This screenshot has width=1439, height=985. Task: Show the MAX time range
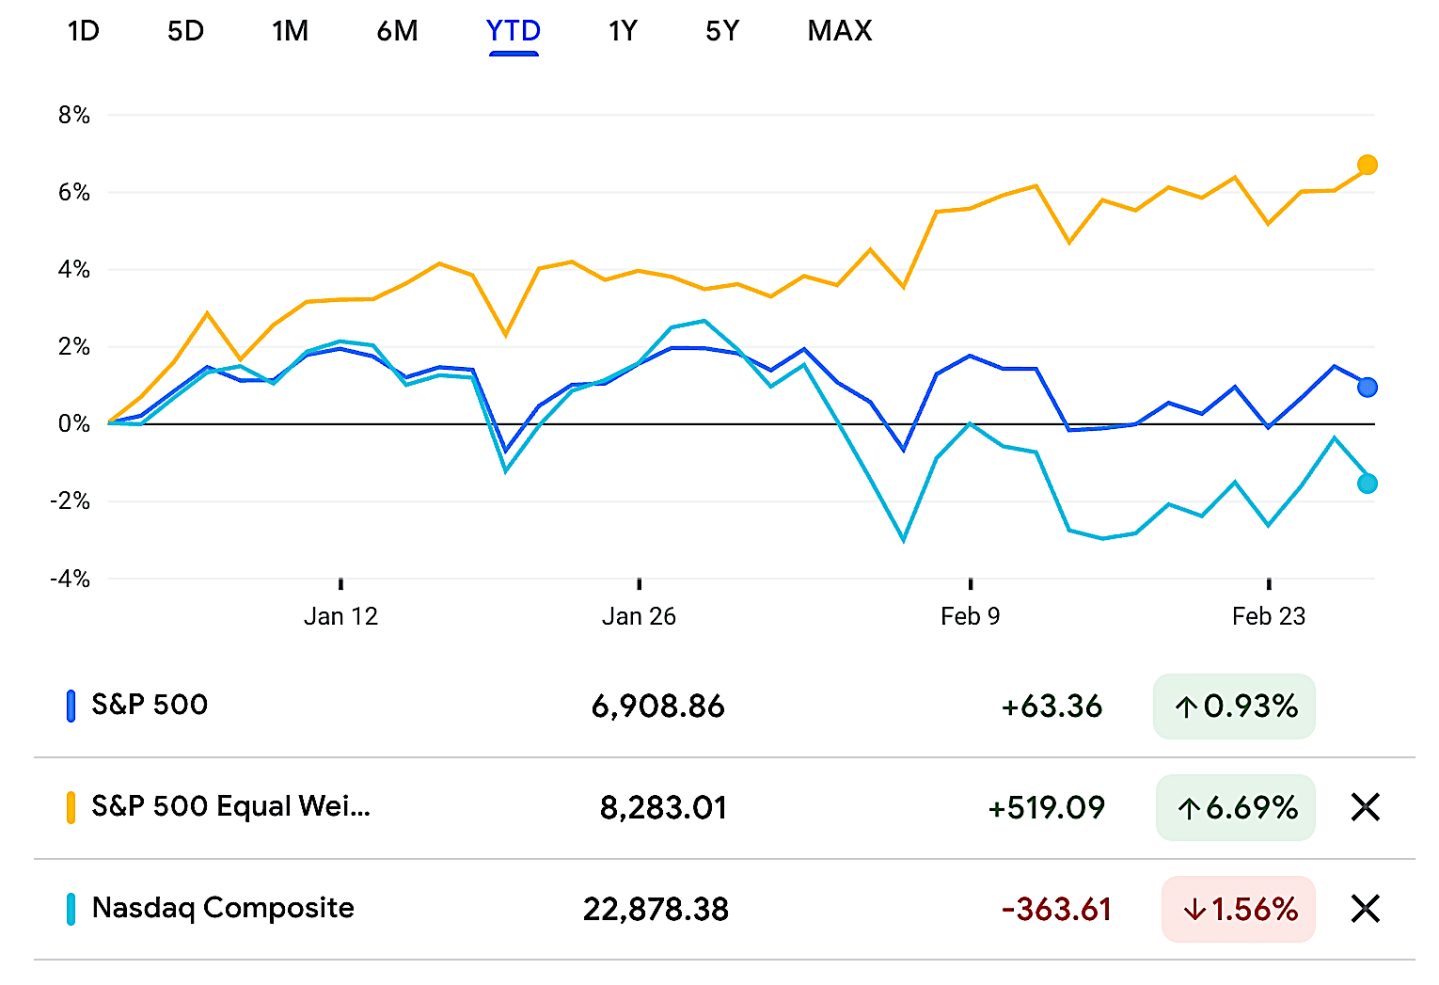point(840,31)
